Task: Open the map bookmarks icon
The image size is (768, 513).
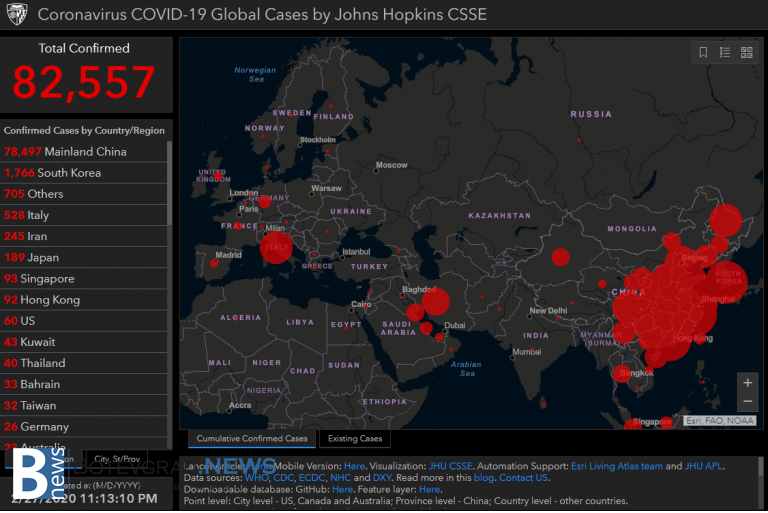Action: tap(703, 53)
